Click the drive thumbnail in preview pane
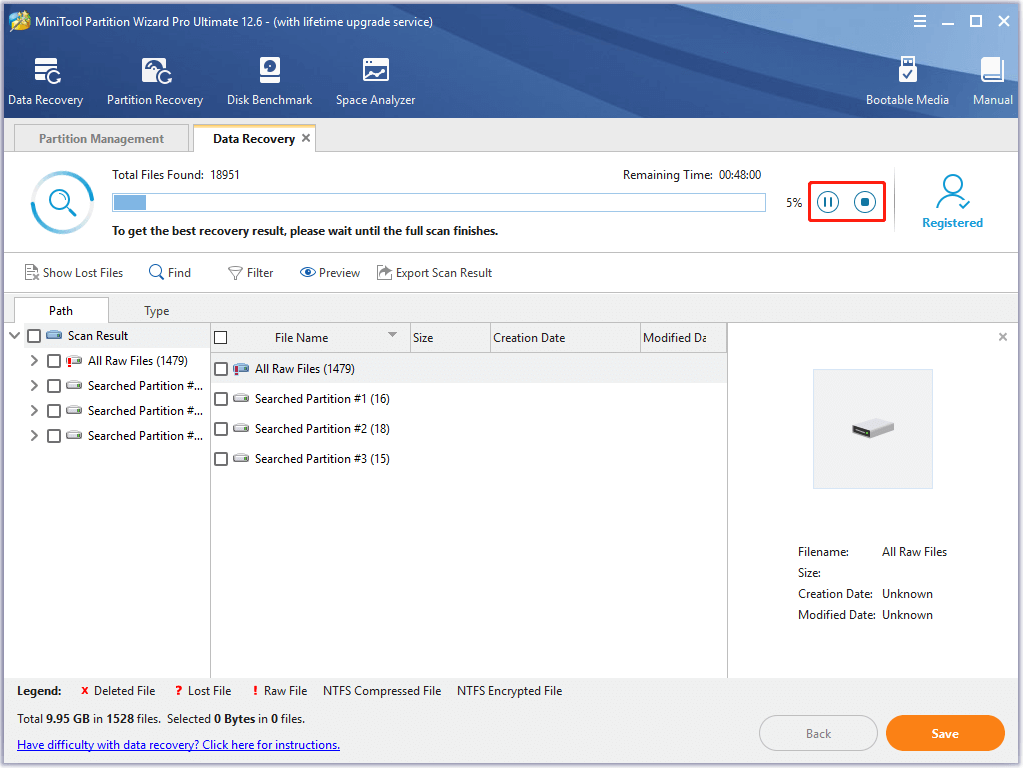1024x769 pixels. (872, 429)
